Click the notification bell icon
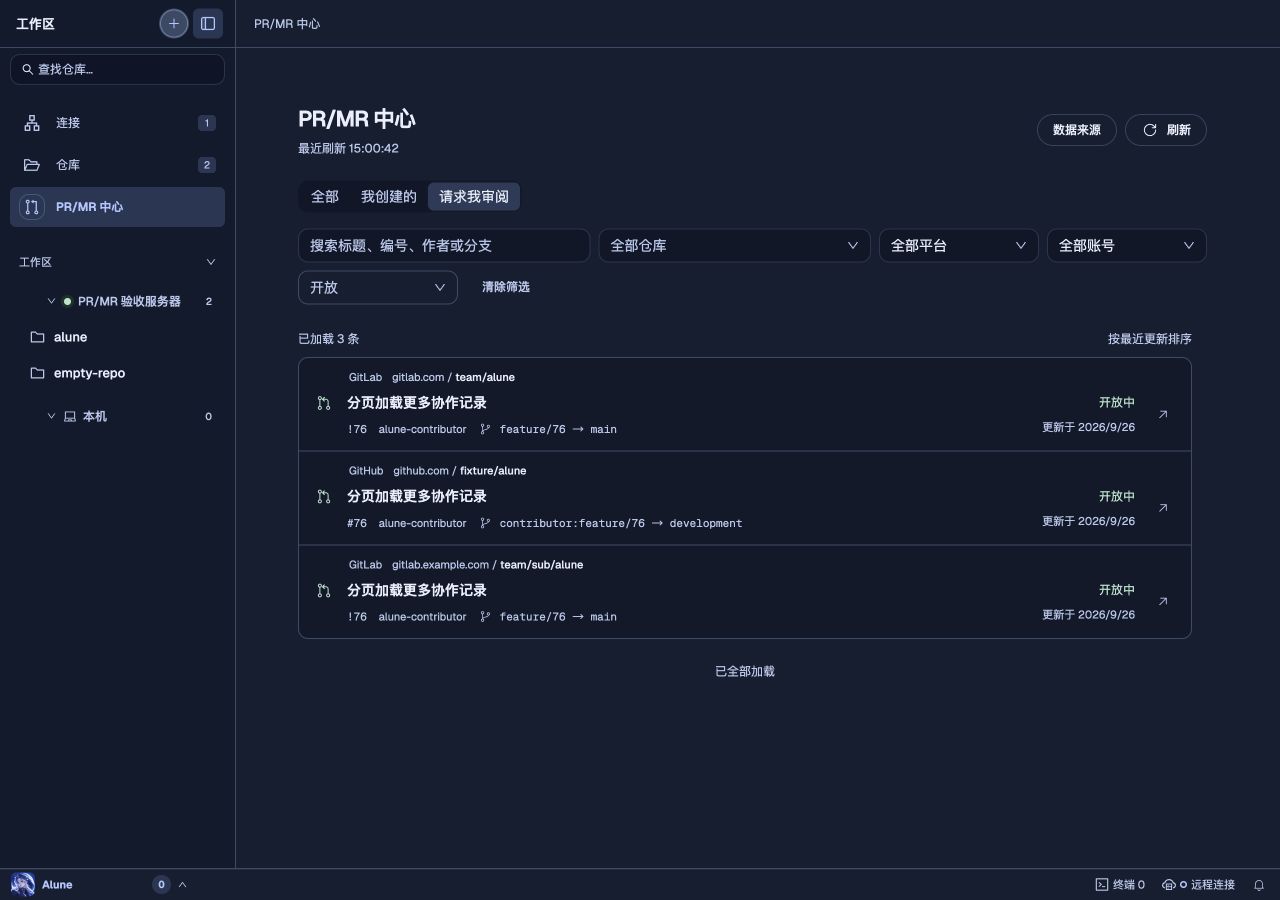The image size is (1280, 900). tap(1259, 885)
